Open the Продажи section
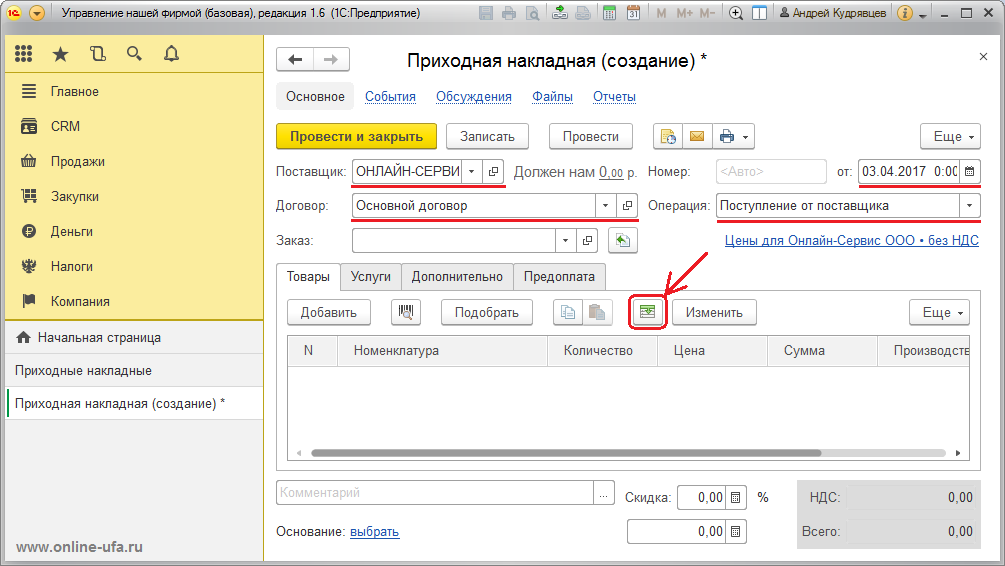Screen dimensions: 1005x566 pos(78,162)
